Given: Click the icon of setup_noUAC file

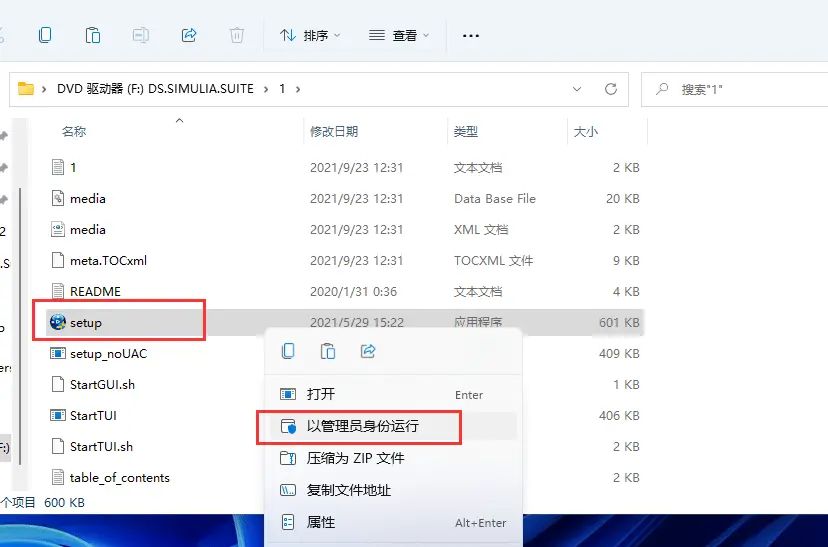Looking at the screenshot, I should (x=58, y=353).
